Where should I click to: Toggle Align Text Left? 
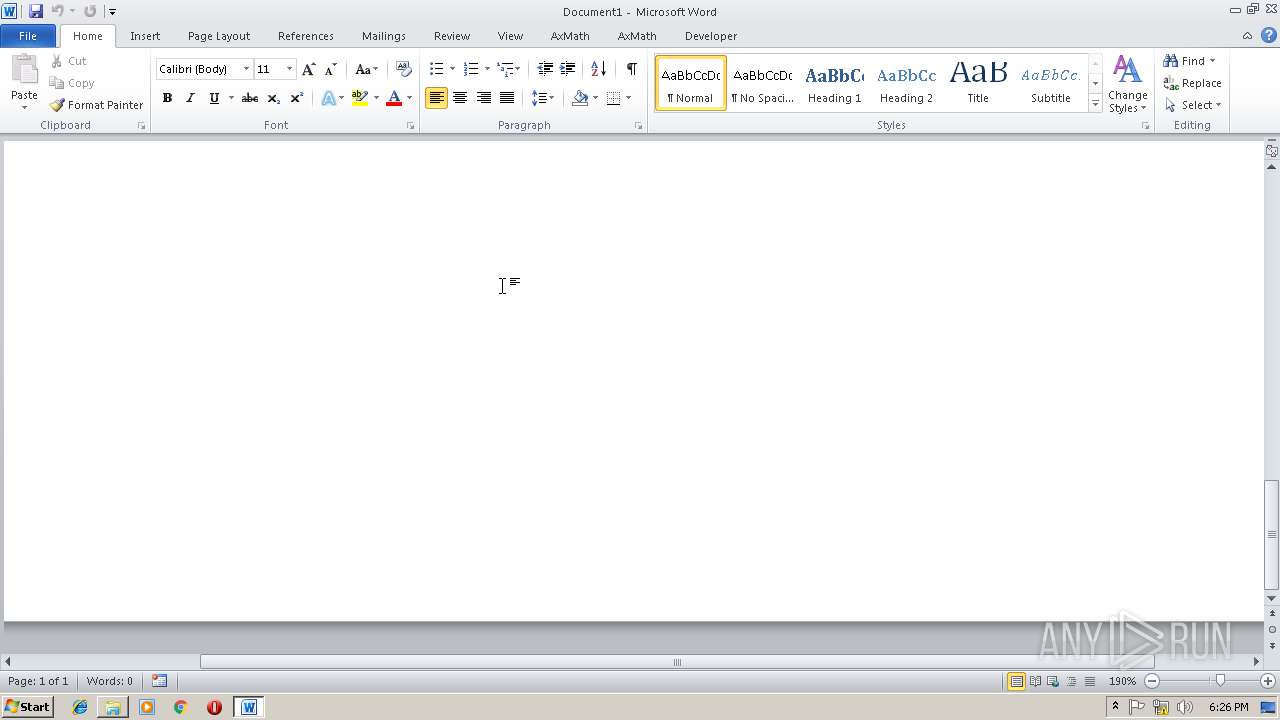point(436,98)
